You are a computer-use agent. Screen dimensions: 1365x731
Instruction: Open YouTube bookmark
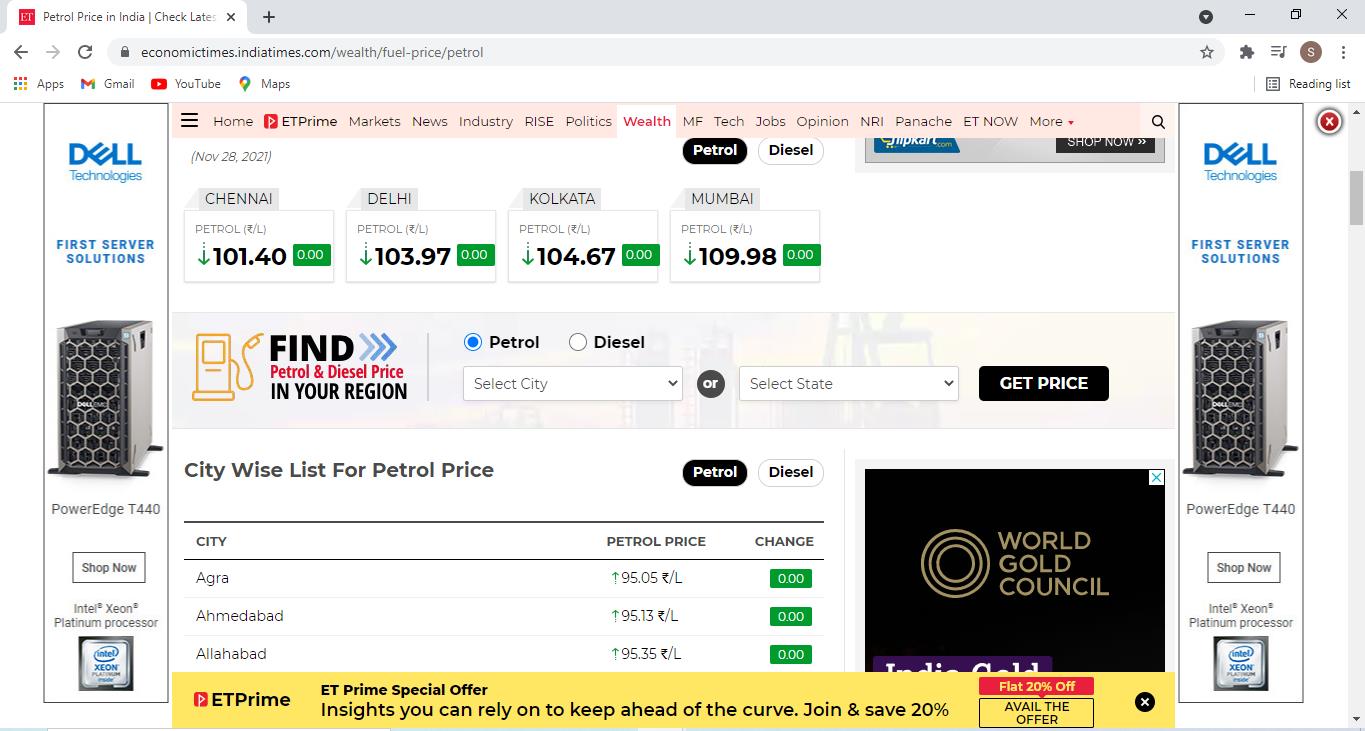186,84
